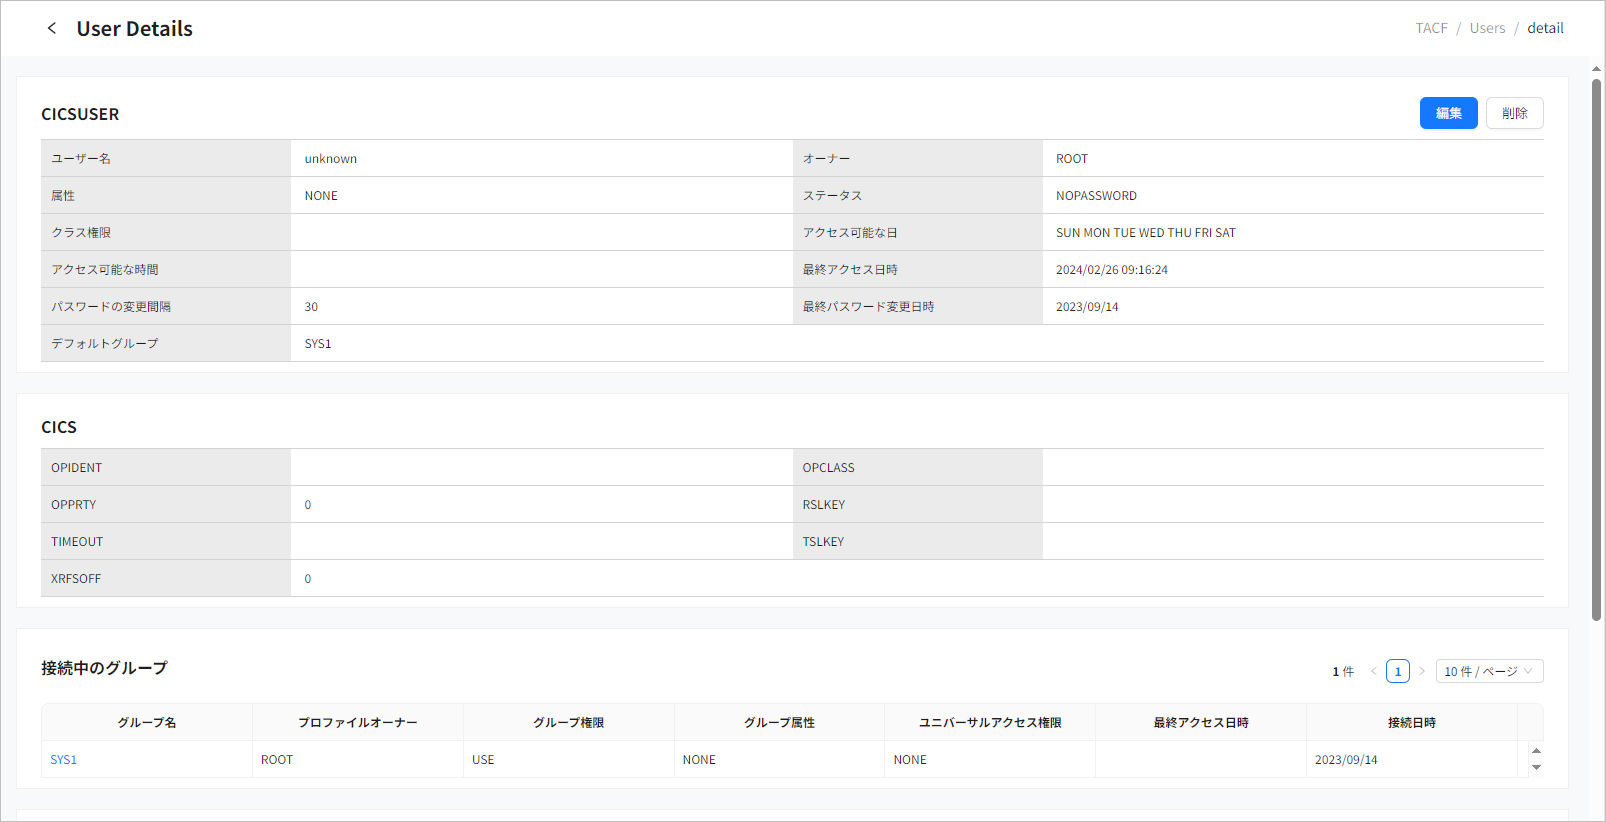Click the プロファイルオーナー column header

[358, 722]
